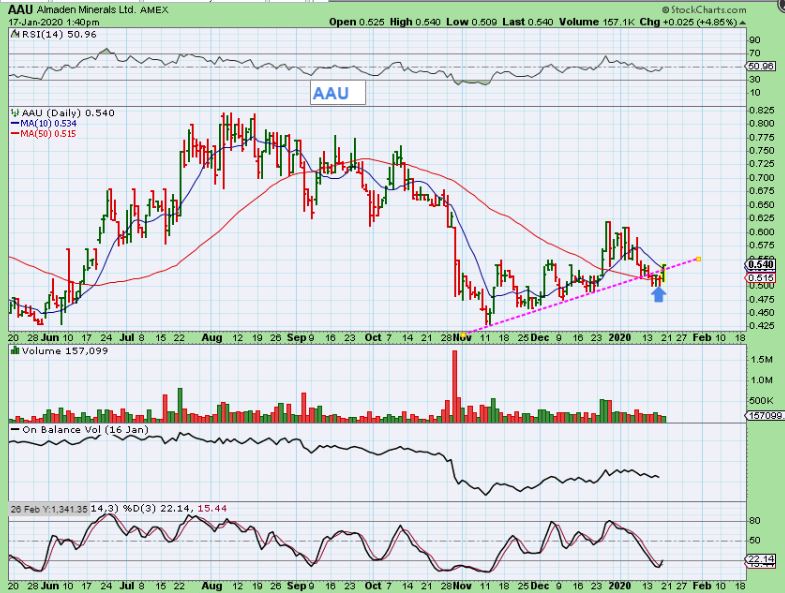Click the RSI line-chart legend icon
Screen dimensions: 785x593
pos(14,35)
